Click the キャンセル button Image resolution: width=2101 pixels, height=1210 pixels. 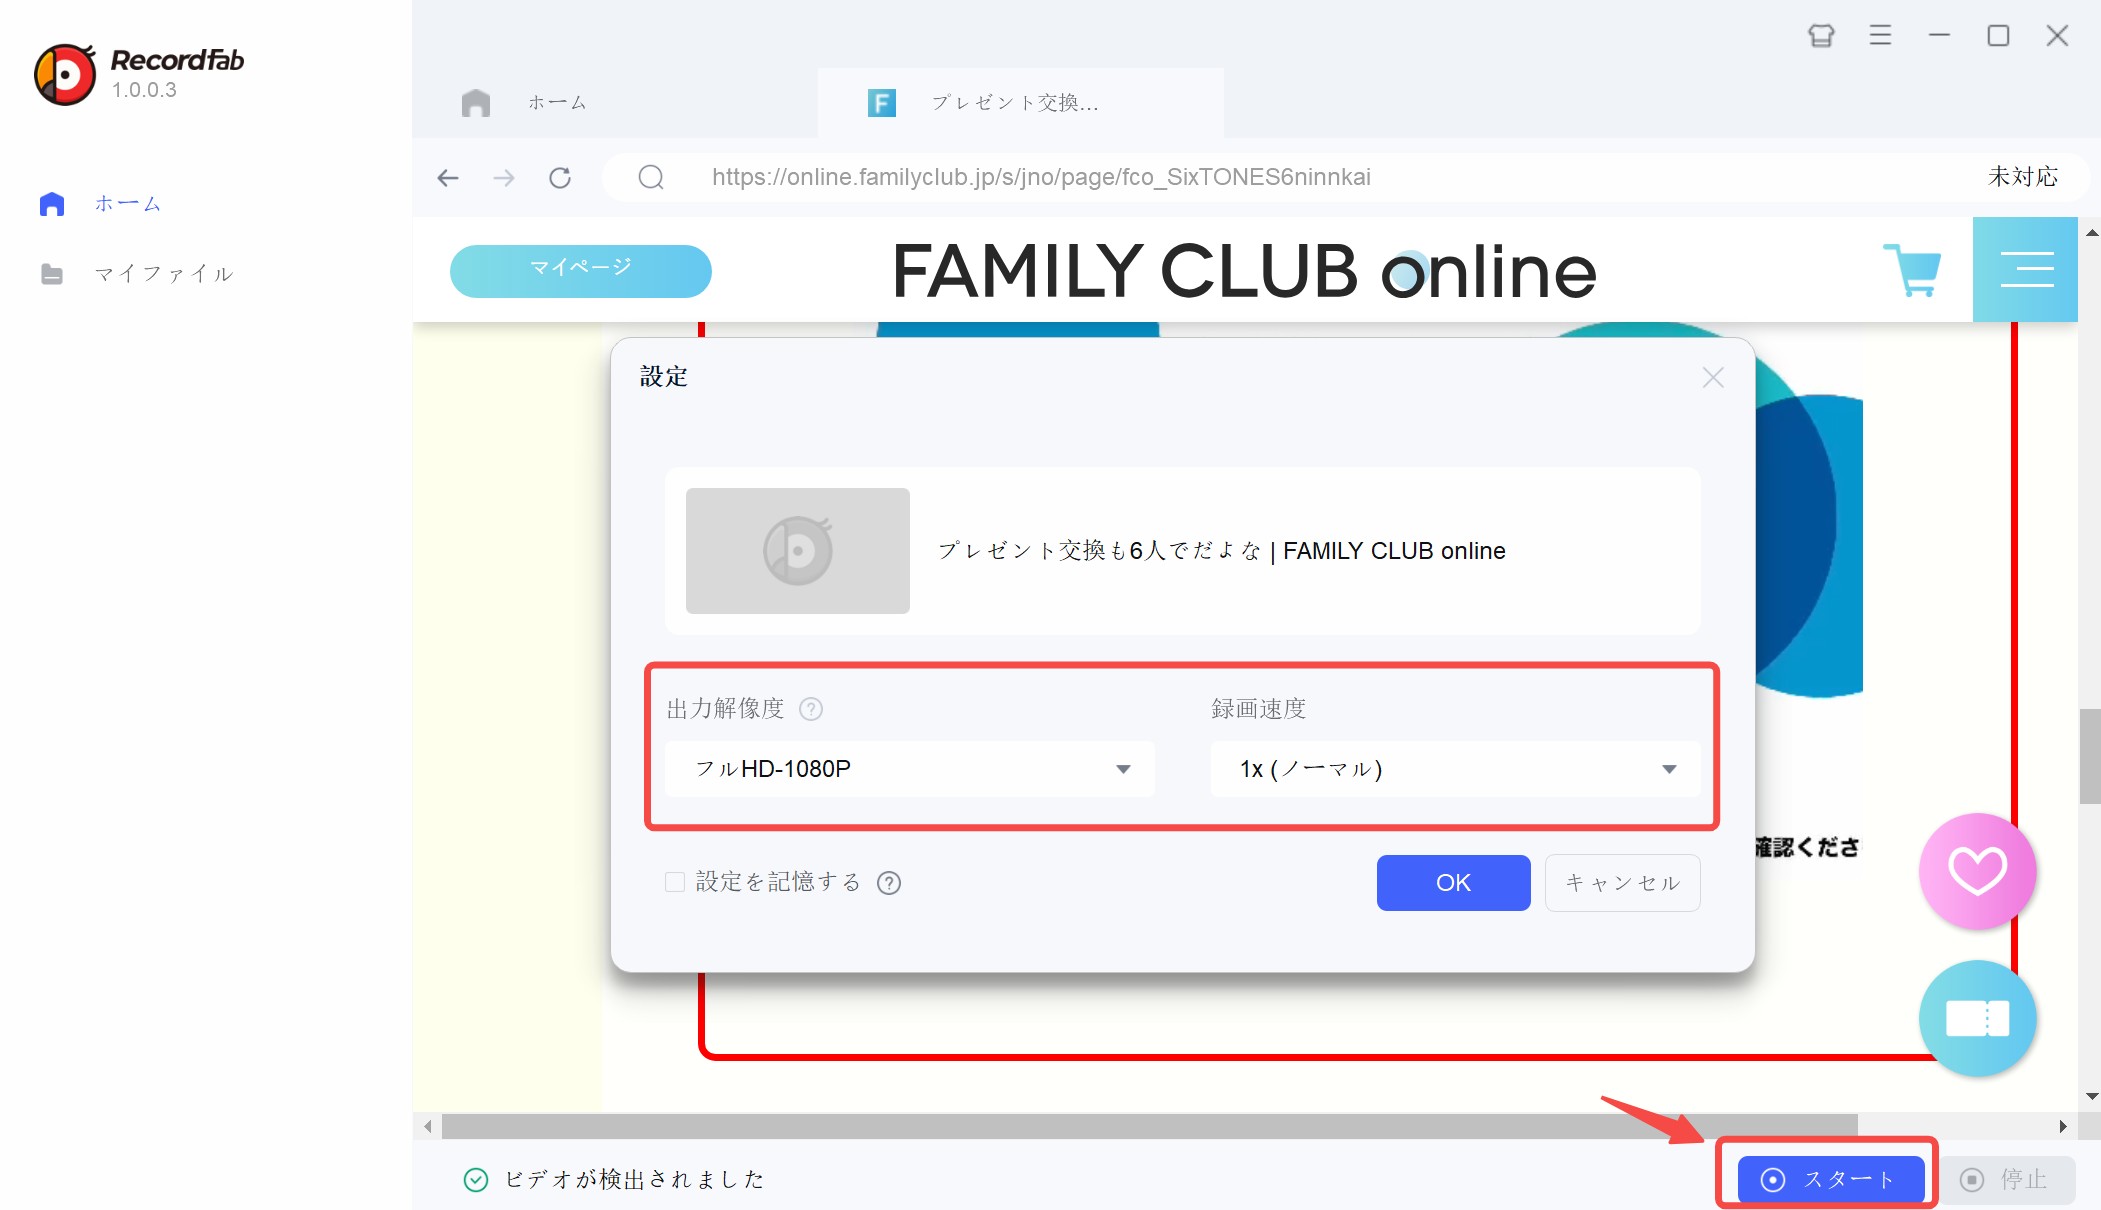point(1622,883)
